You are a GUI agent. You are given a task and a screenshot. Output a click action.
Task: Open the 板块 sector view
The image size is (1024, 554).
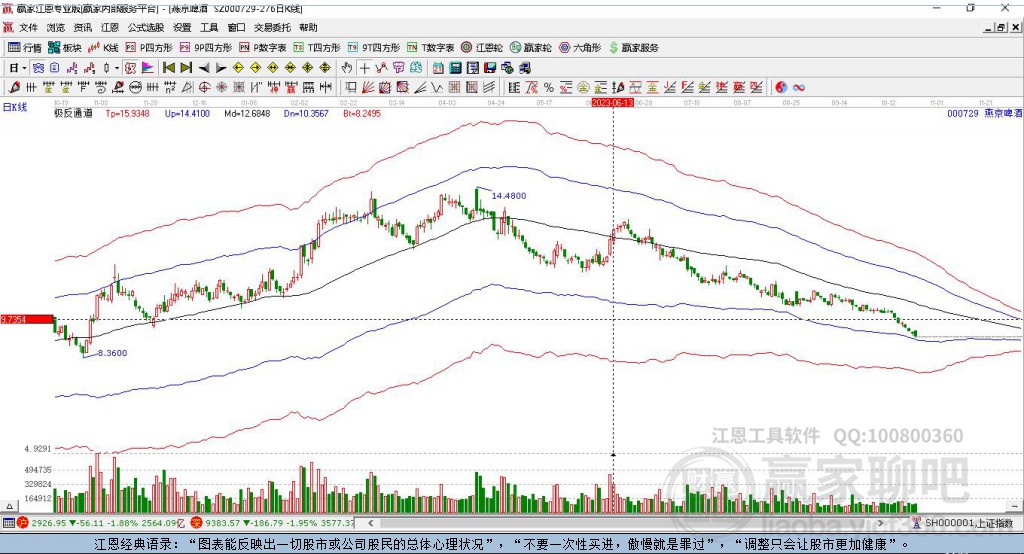pyautogui.click(x=65, y=48)
